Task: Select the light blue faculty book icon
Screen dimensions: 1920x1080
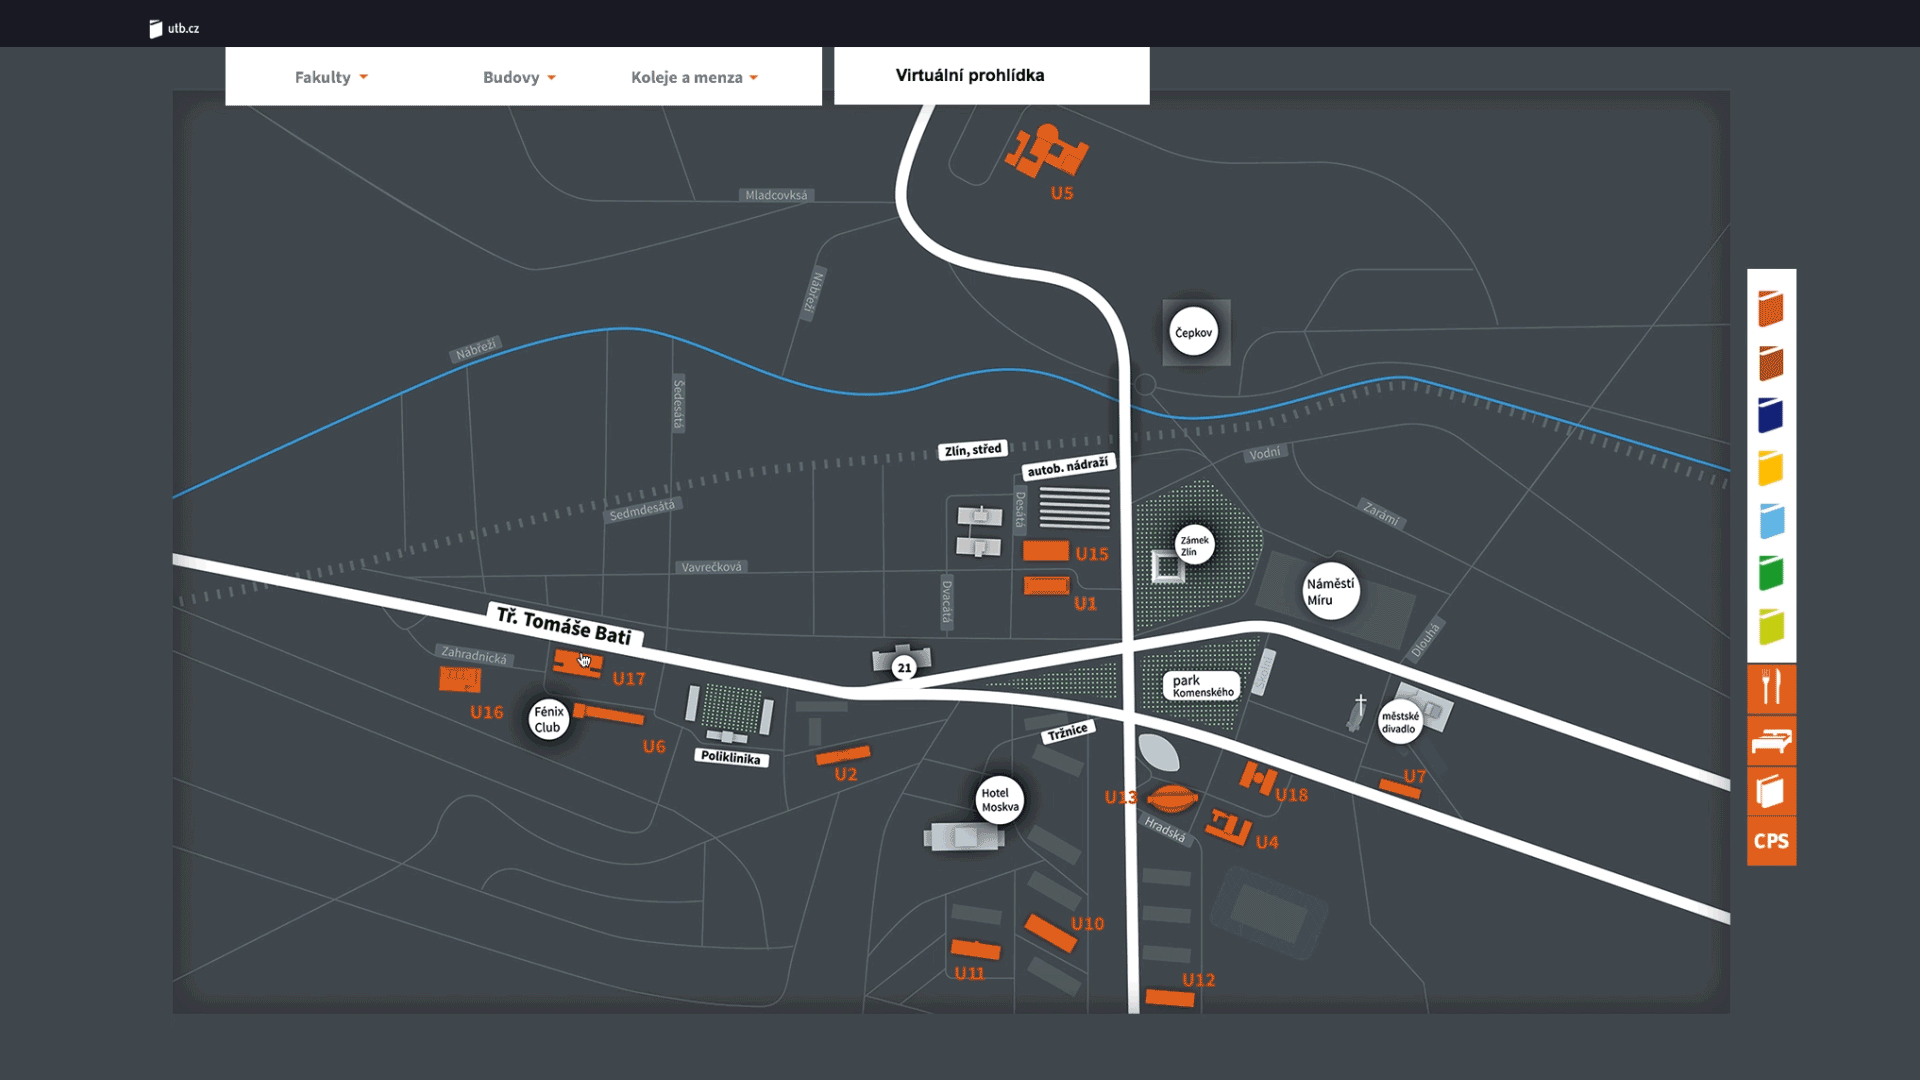Action: point(1771,521)
